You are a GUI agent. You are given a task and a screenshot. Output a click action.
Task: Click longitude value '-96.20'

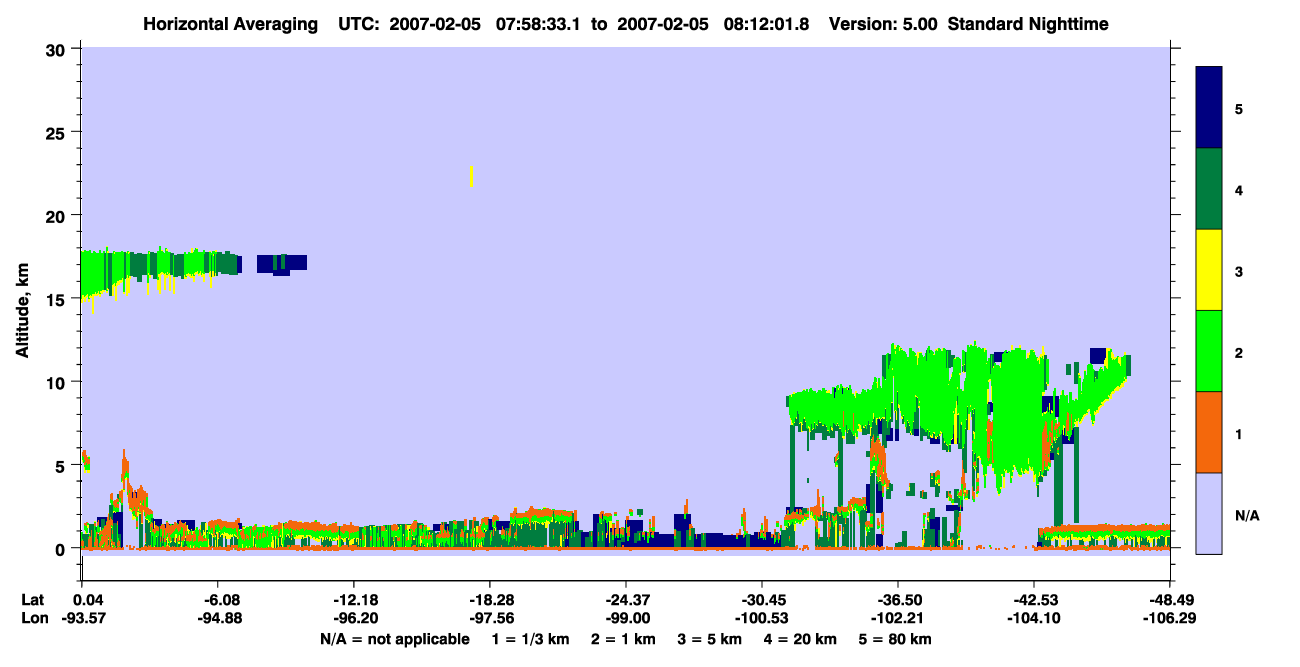tap(354, 618)
